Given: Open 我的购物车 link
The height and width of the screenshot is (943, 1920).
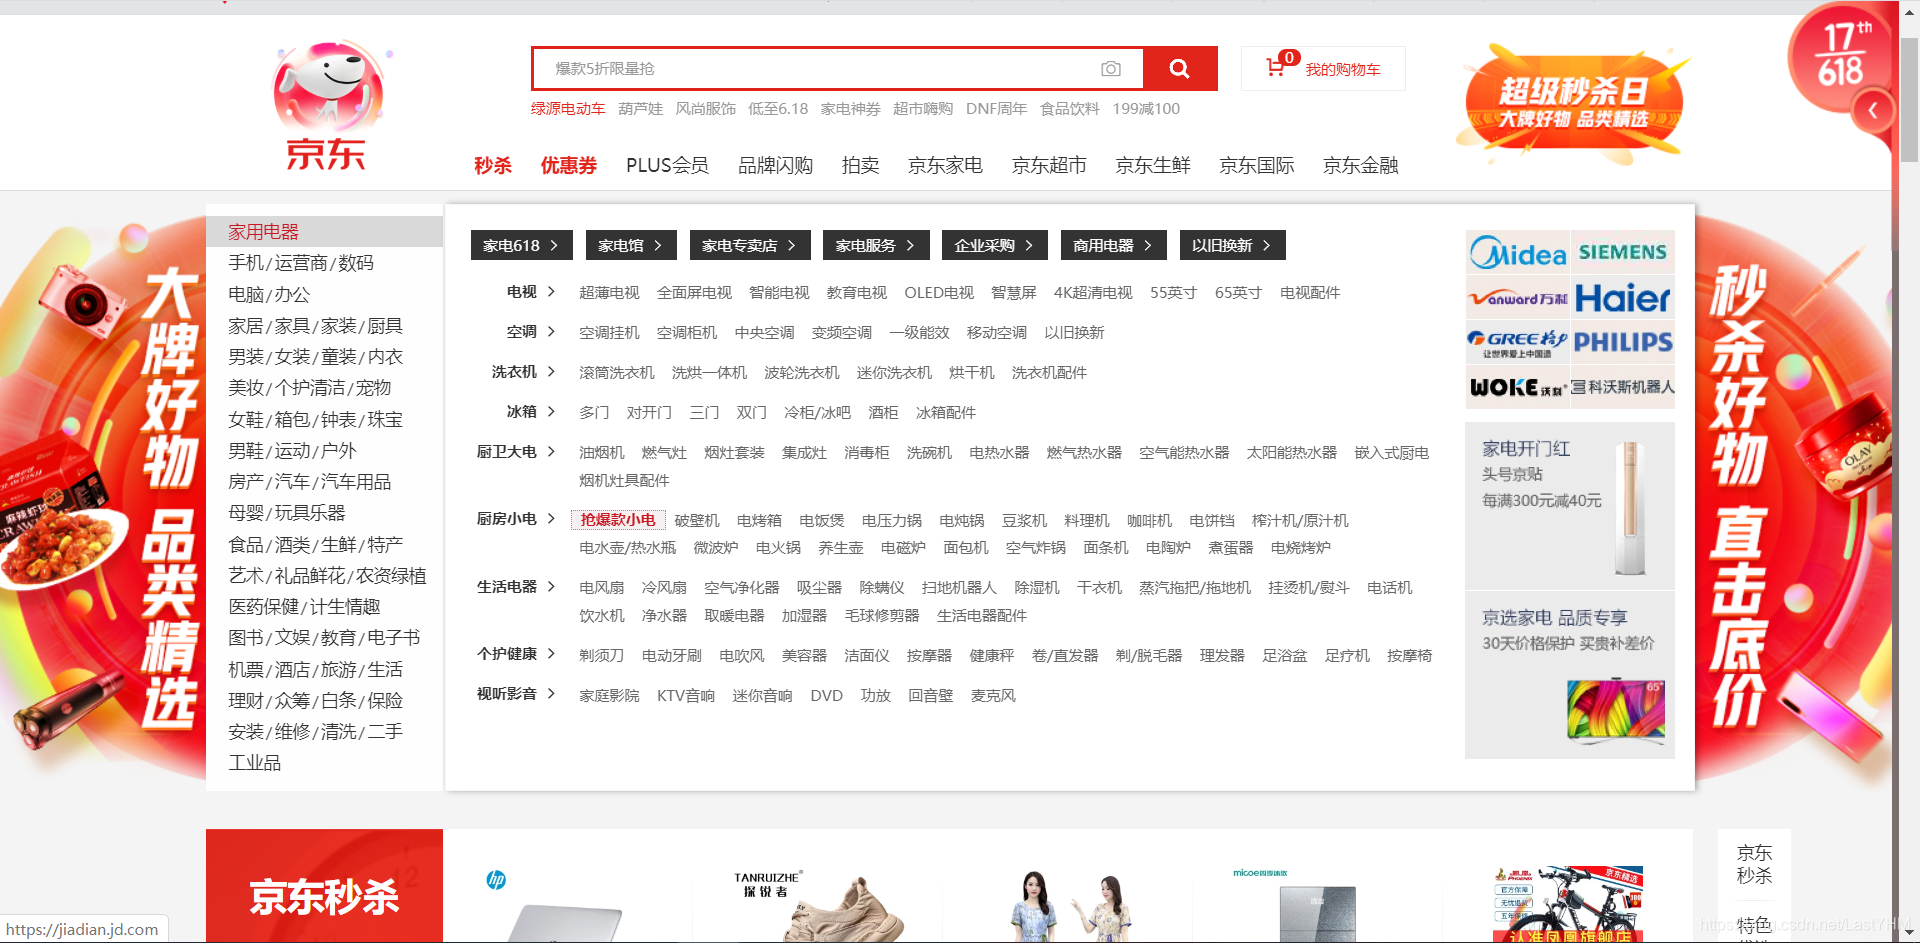Looking at the screenshot, I should point(1342,69).
